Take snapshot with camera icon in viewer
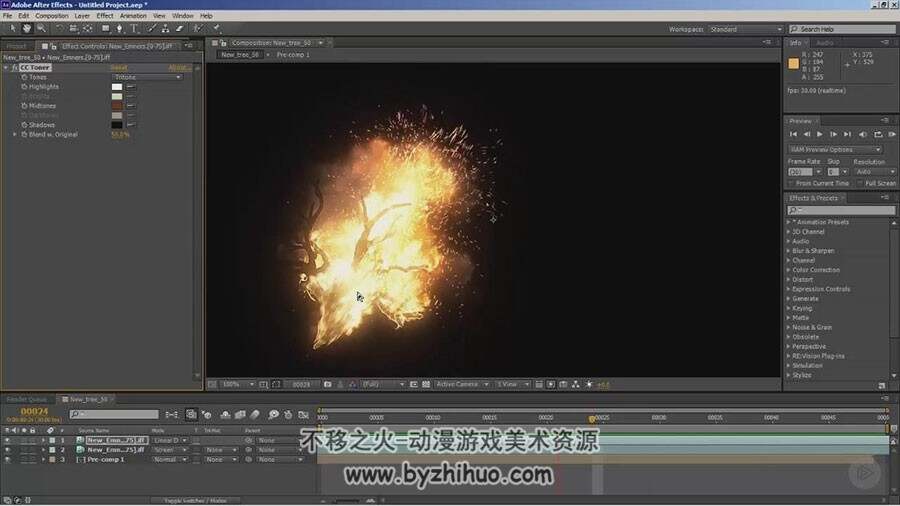Viewport: 900px width, 506px height. point(328,384)
